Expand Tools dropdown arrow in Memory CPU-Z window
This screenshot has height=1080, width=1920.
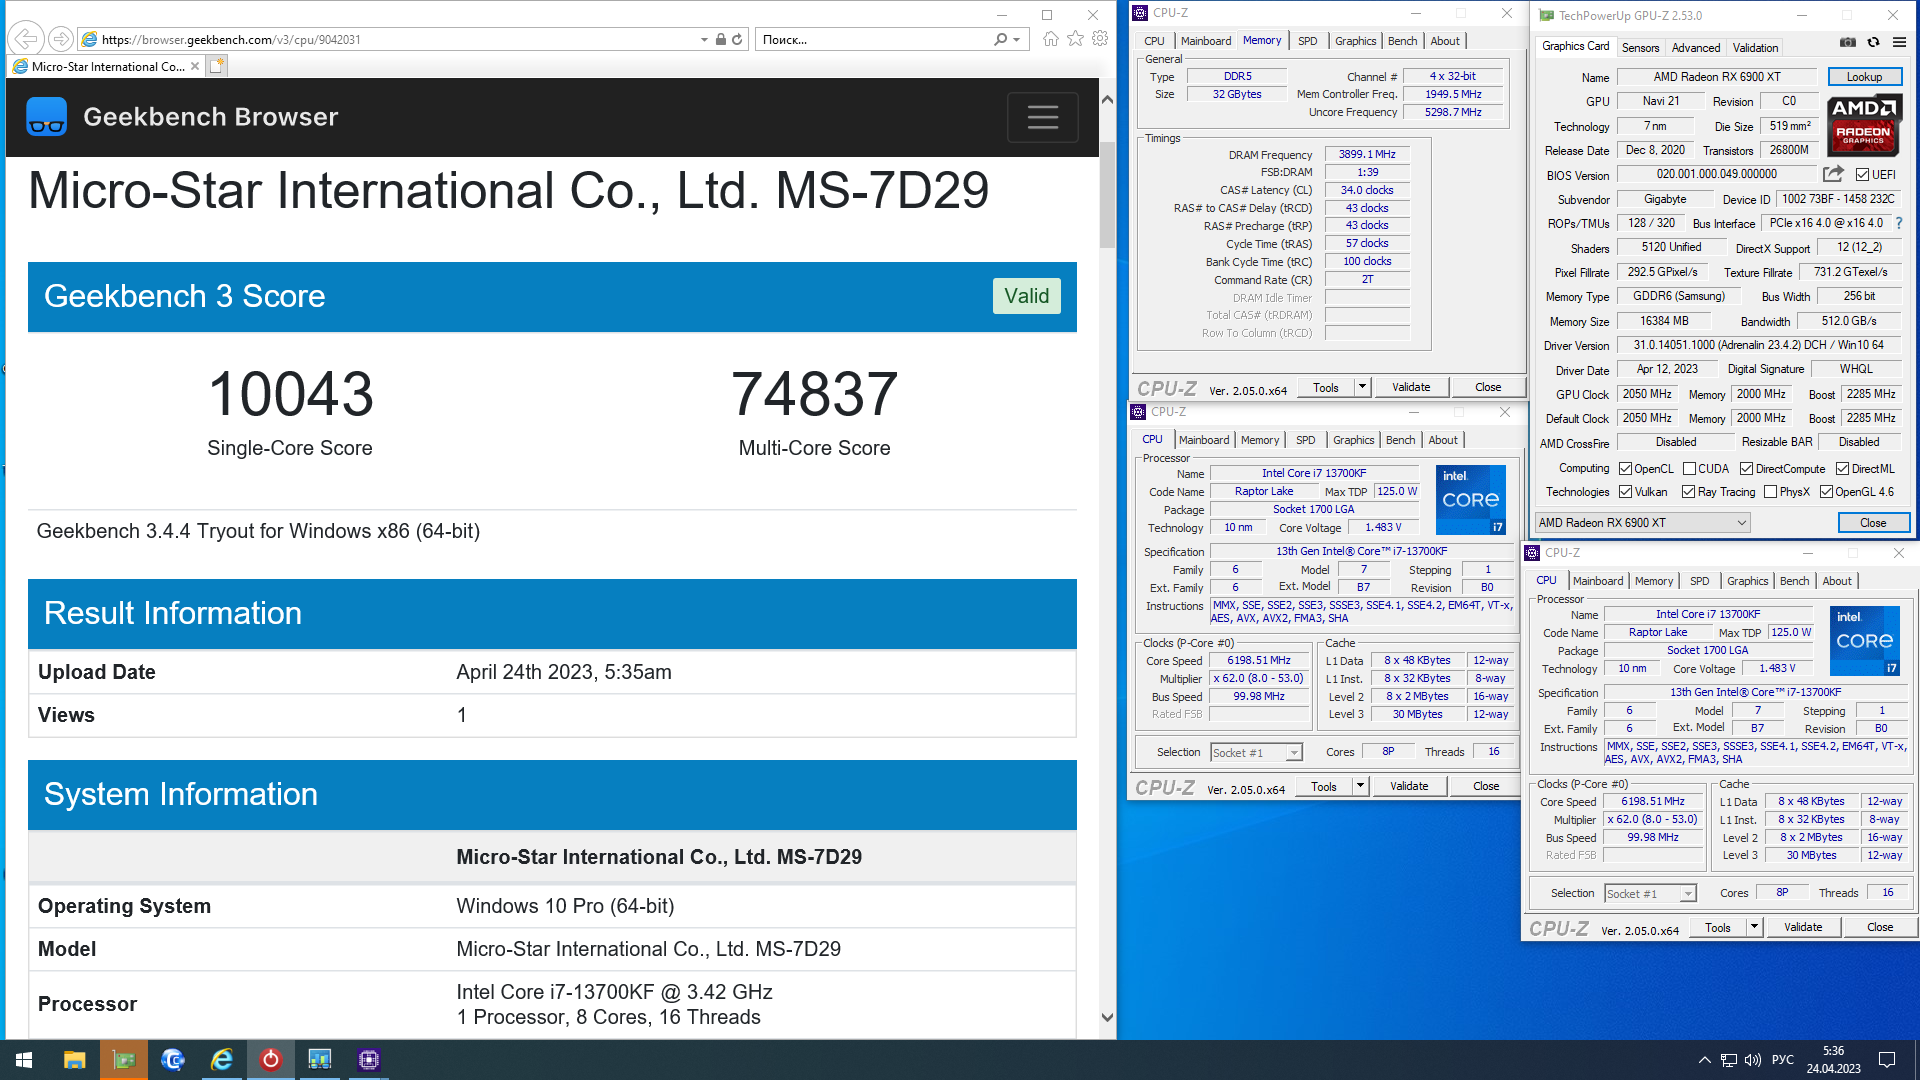coord(1362,387)
